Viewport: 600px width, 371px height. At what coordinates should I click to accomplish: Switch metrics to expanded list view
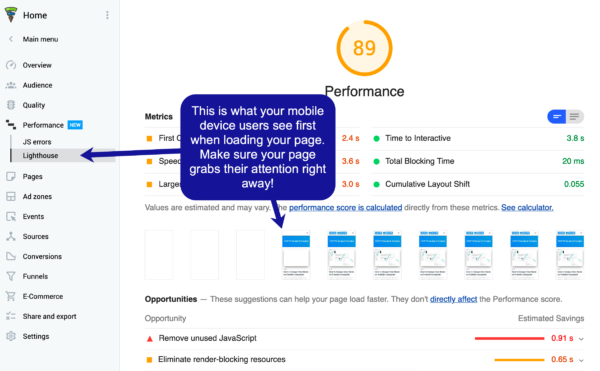click(x=574, y=117)
